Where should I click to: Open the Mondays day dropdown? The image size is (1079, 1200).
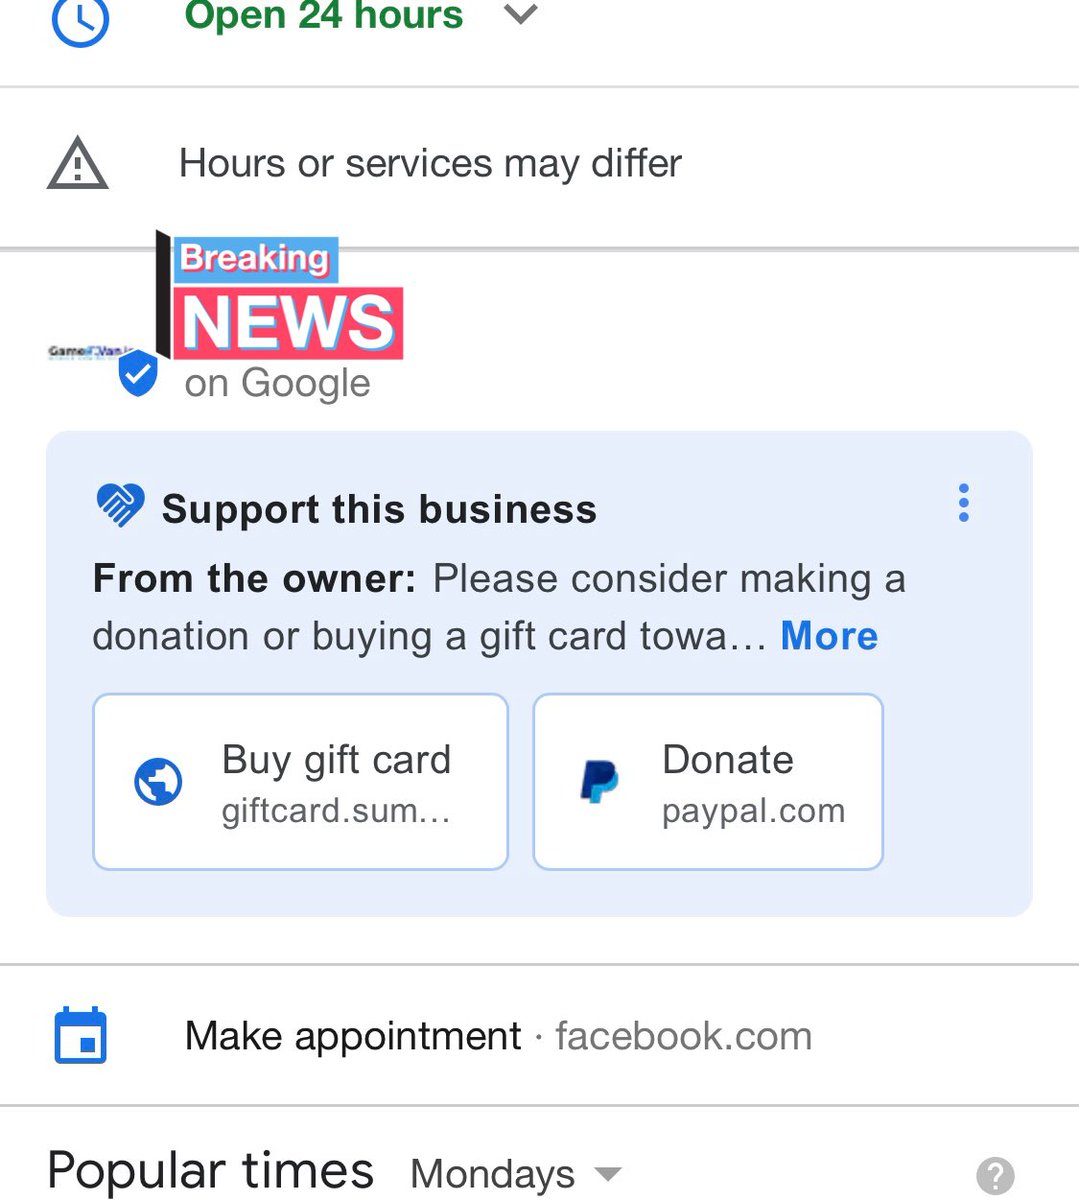[x=516, y=1174]
